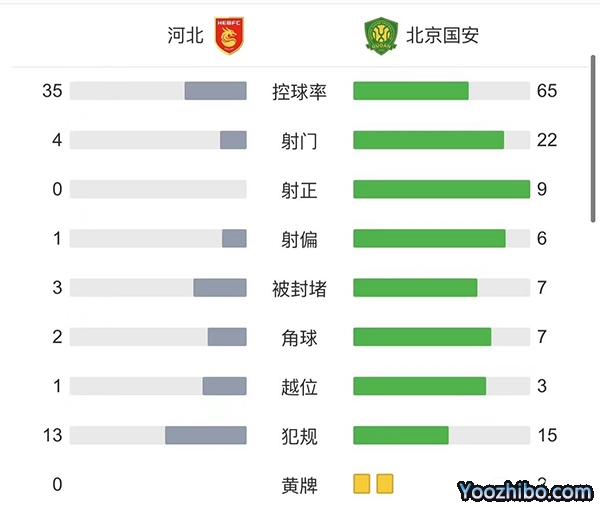
Task: Click Beijing Guoan's green possession bar
Action: [411, 91]
